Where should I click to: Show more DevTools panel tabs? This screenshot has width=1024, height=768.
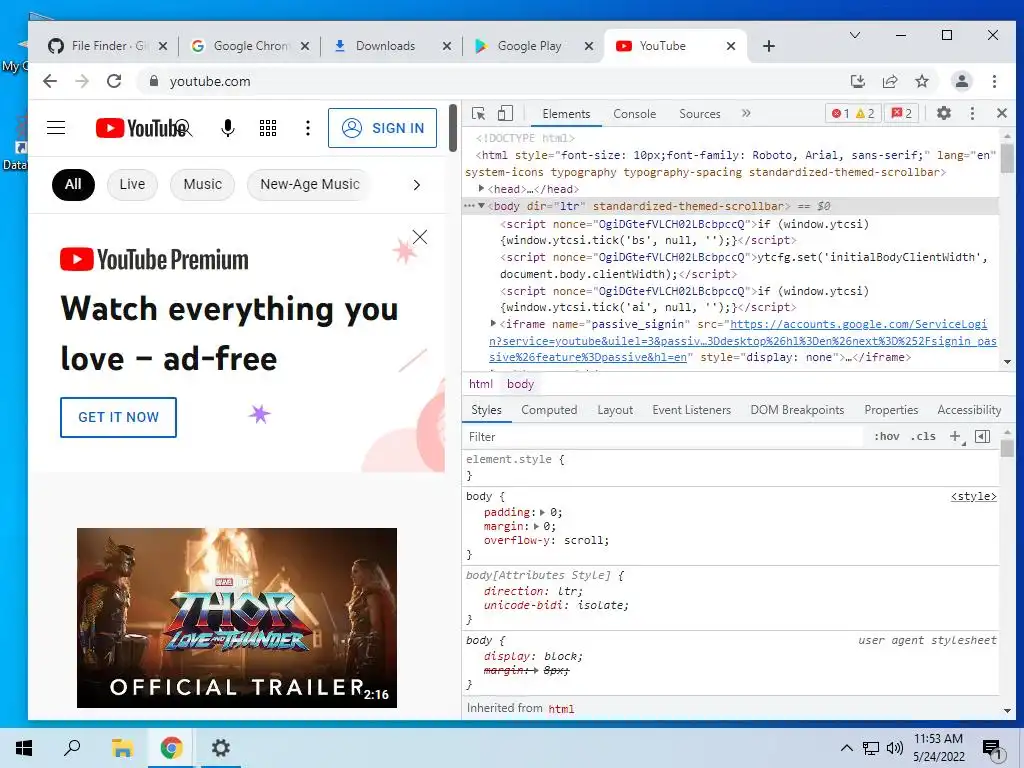746,114
